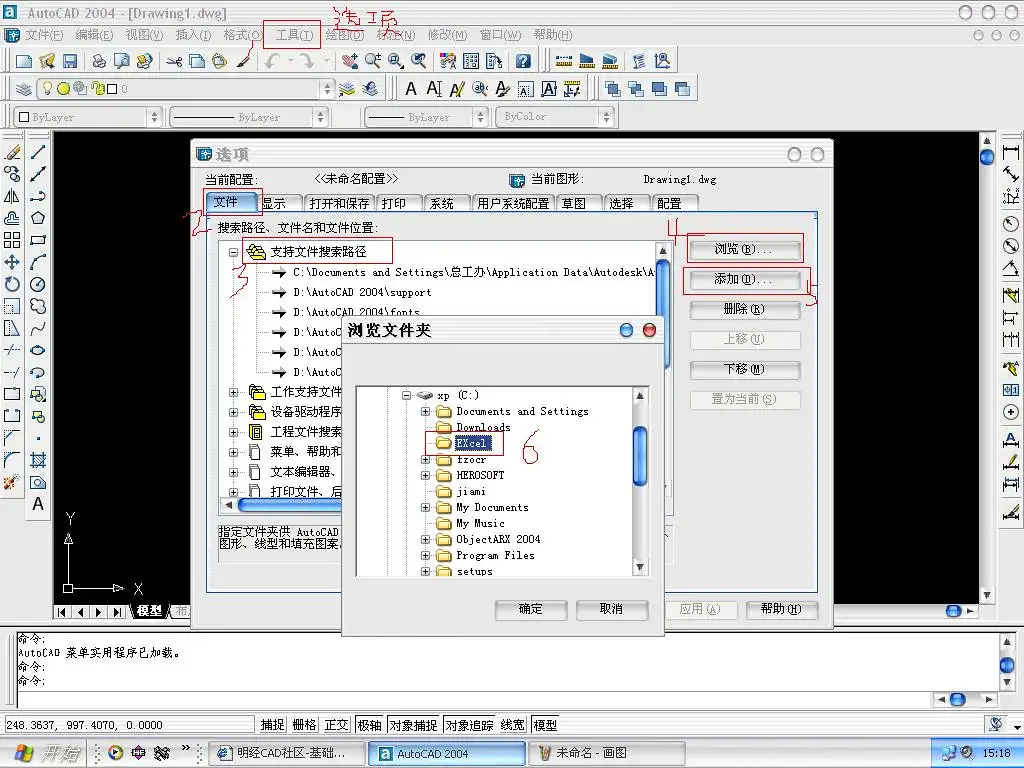This screenshot has height=768, width=1024.
Task: Select the Rectangle draw tool
Action: tap(38, 240)
